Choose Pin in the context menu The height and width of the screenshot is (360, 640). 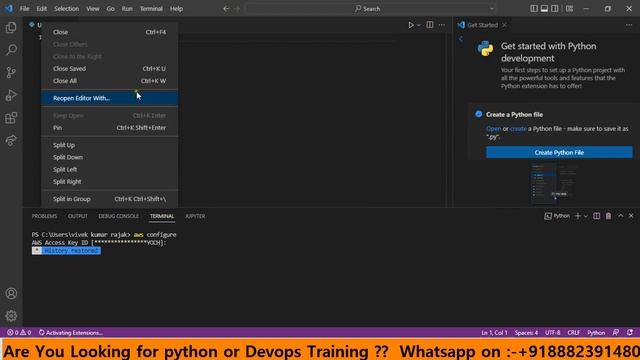point(109,128)
